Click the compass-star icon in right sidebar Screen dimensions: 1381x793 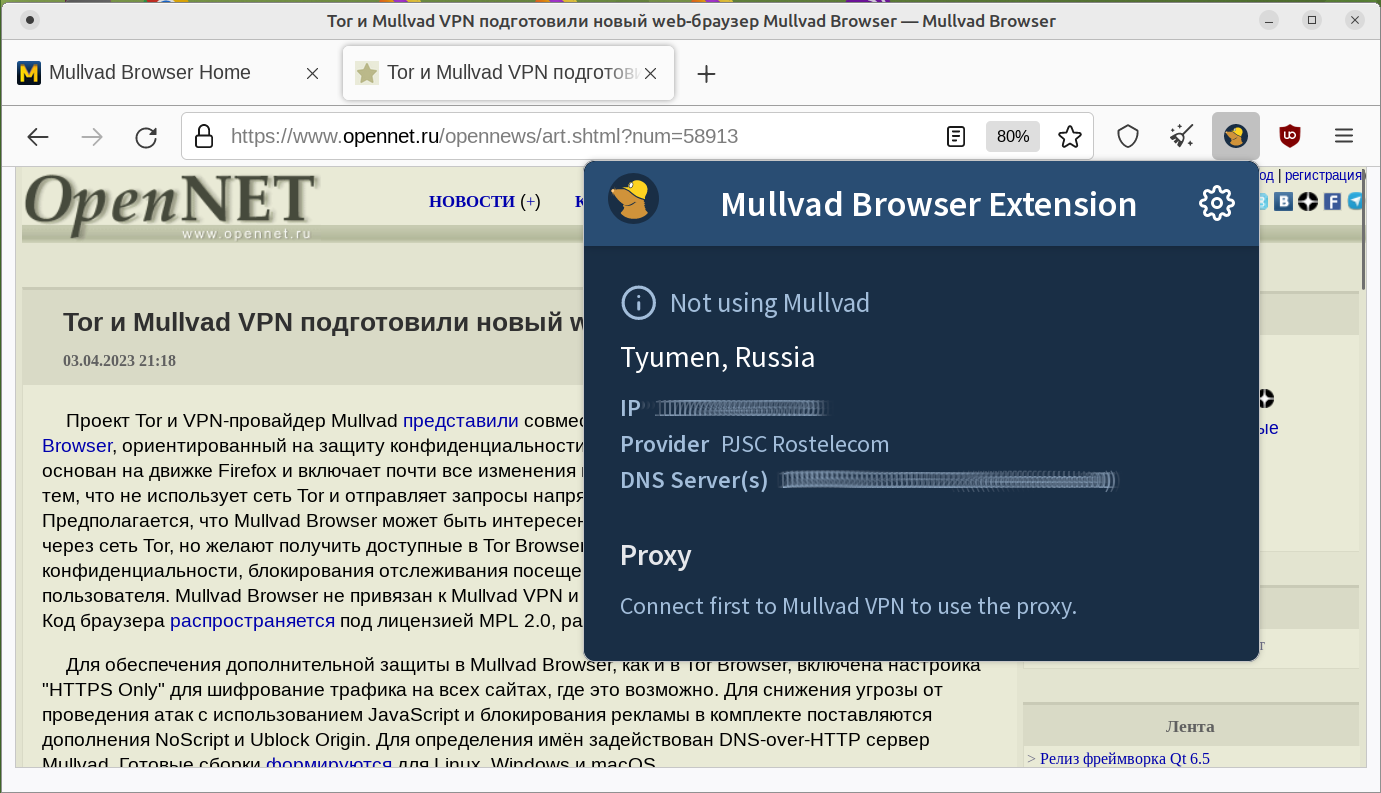coord(1267,398)
